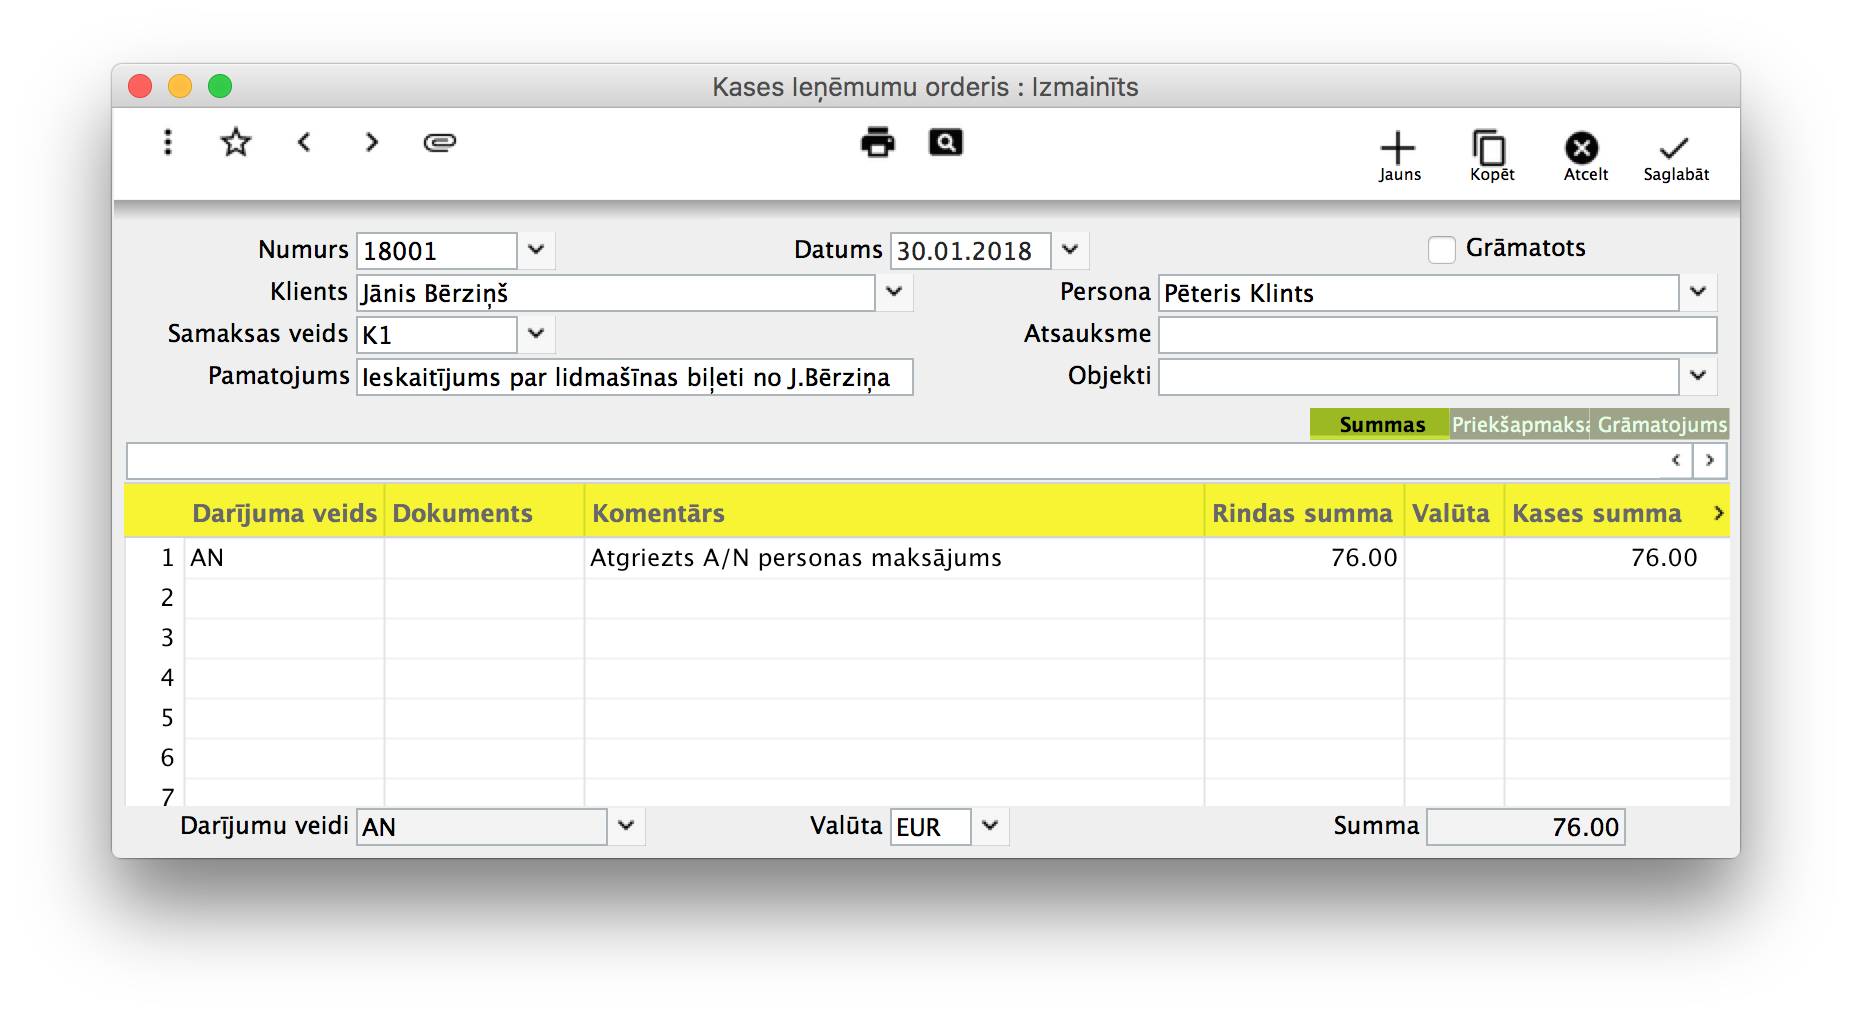The height and width of the screenshot is (1018, 1852).
Task: Select the Komentārs cell in row 1
Action: point(893,558)
